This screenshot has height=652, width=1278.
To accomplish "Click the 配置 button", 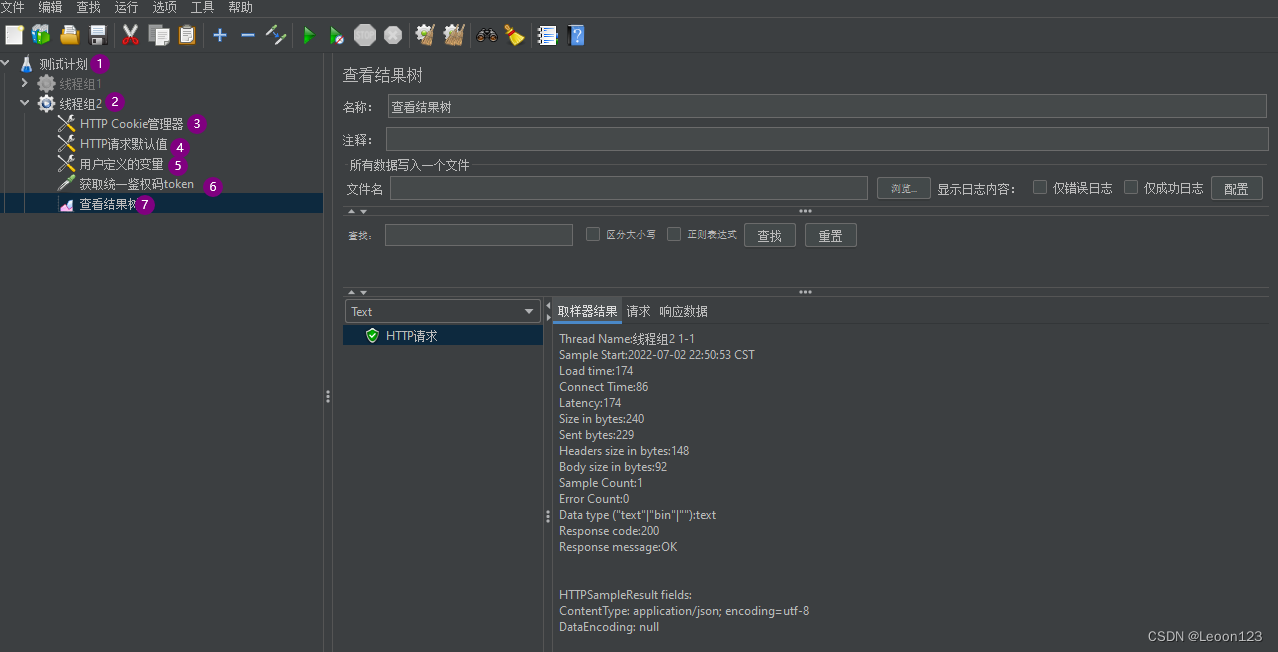I will click(x=1236, y=188).
